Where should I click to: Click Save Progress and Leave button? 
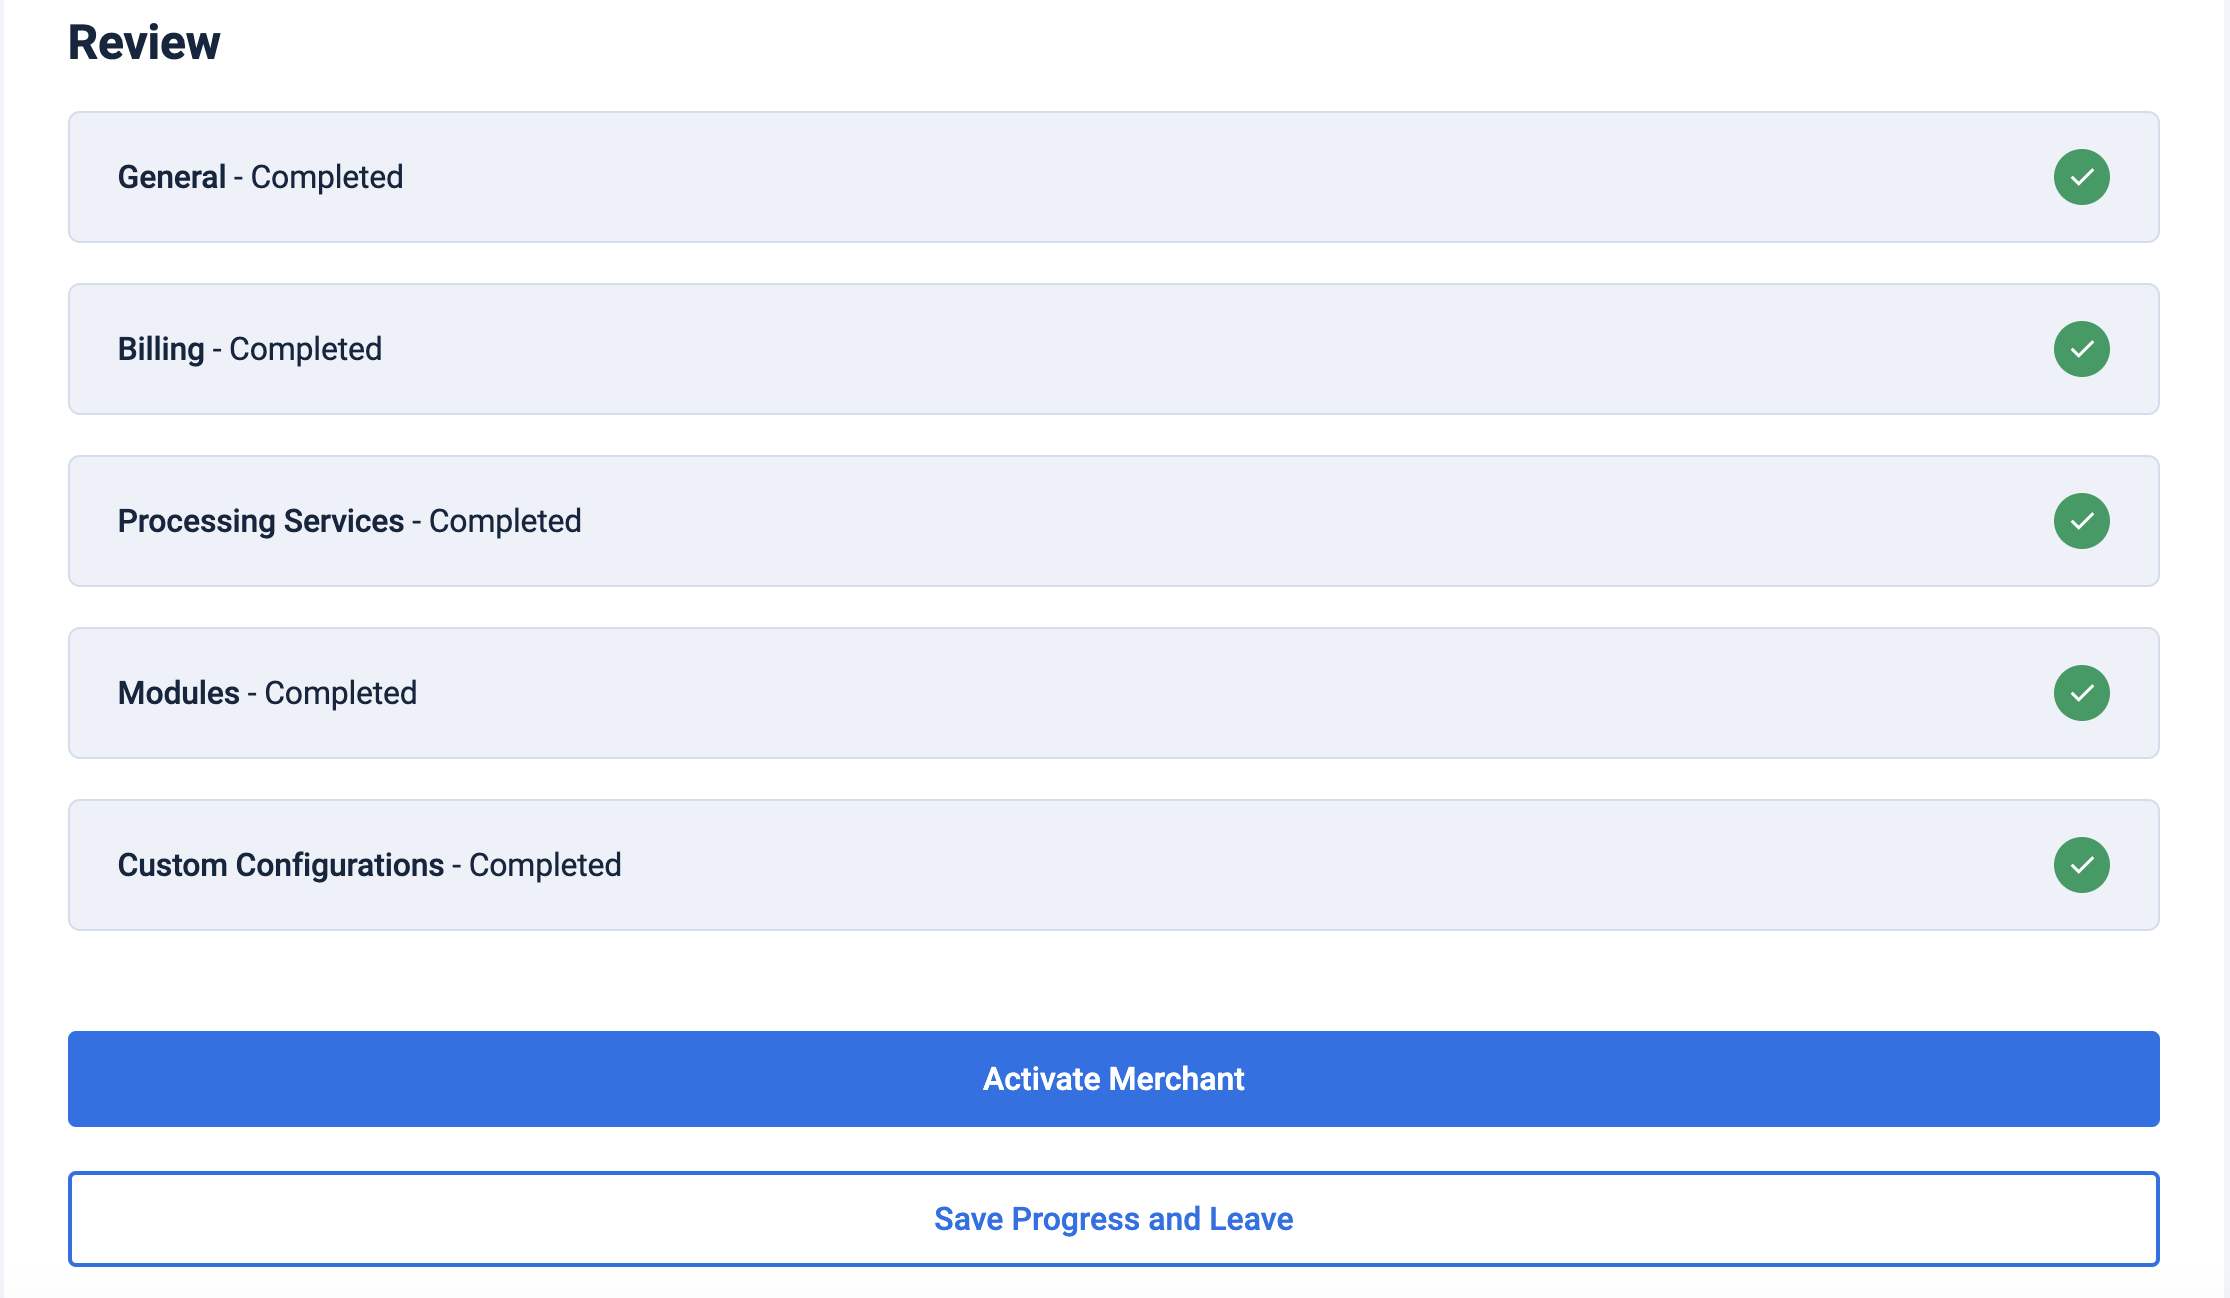(x=1112, y=1218)
